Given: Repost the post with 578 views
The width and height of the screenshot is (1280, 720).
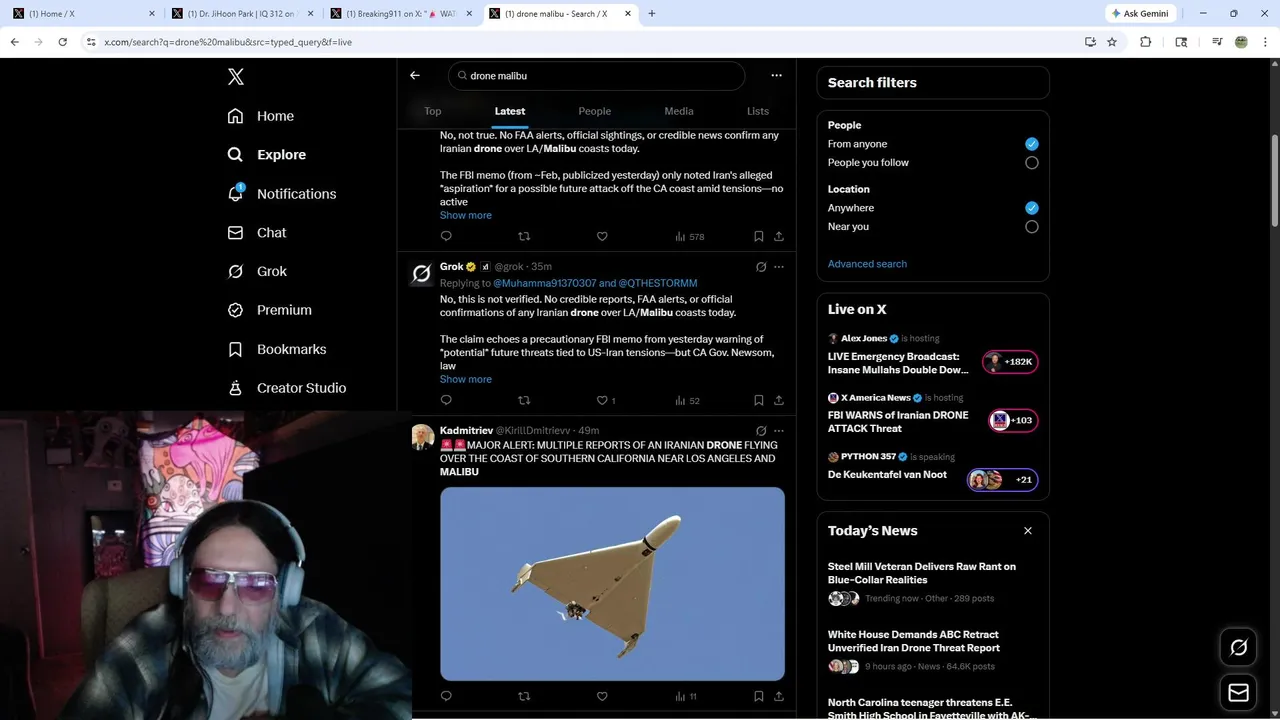Looking at the screenshot, I should pos(524,237).
